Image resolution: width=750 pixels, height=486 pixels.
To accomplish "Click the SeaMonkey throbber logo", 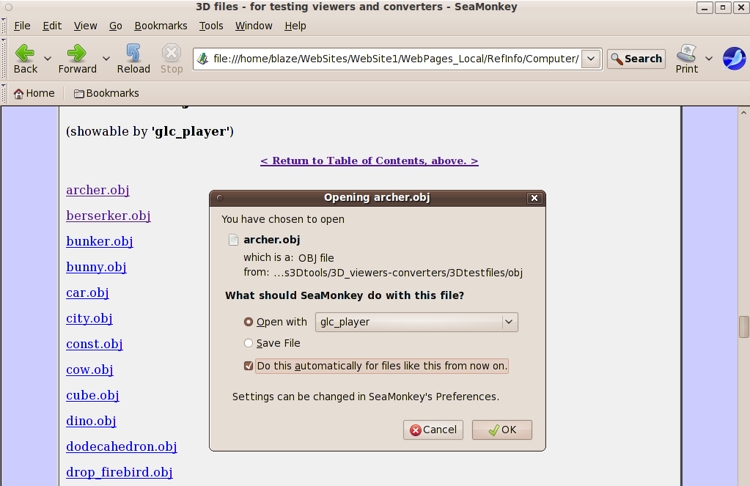I will point(733,58).
